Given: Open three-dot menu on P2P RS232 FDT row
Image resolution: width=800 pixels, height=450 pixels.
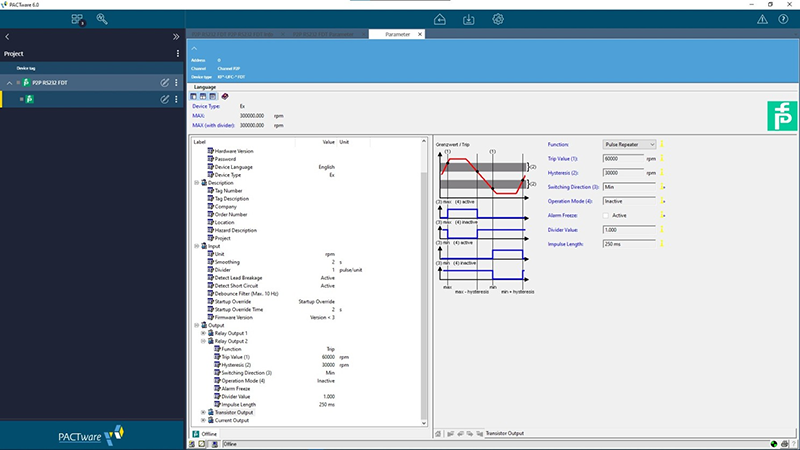Looking at the screenshot, I should pyautogui.click(x=177, y=83).
